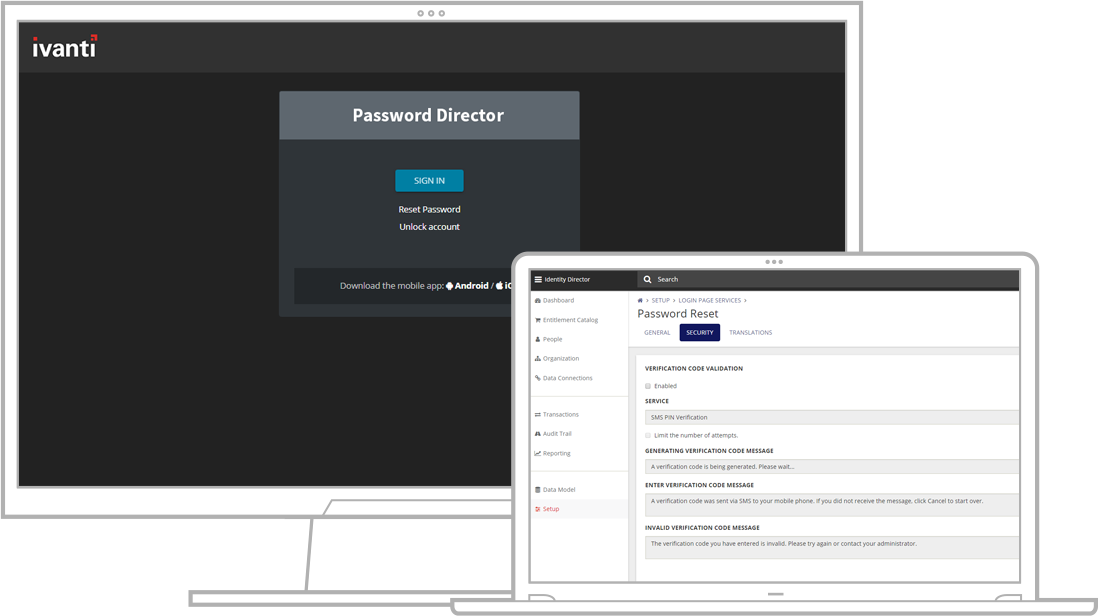Select Reporting in the sidebar
Viewport: 1098px width, 616px height.
click(553, 454)
